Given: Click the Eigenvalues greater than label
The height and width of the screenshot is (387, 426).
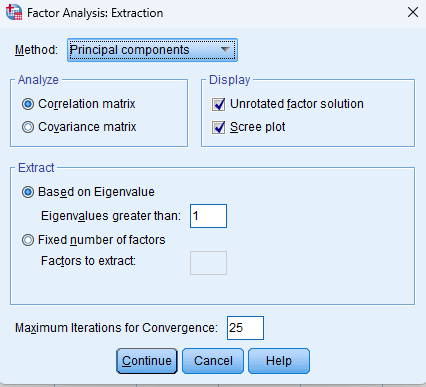Looking at the screenshot, I should point(111,216).
